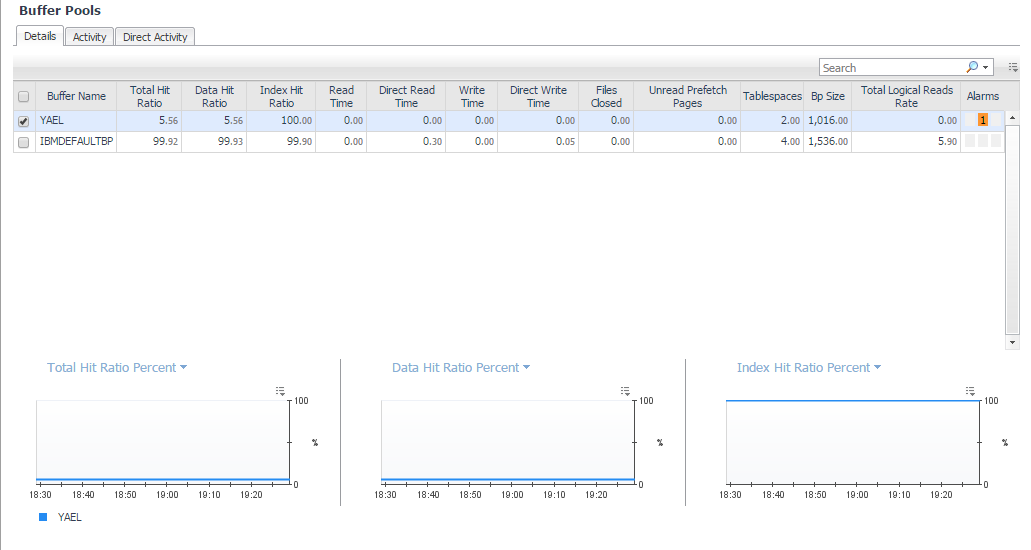Open Data Hit Ratio chart options icon
This screenshot has width=1031, height=550.
pyautogui.click(x=625, y=391)
